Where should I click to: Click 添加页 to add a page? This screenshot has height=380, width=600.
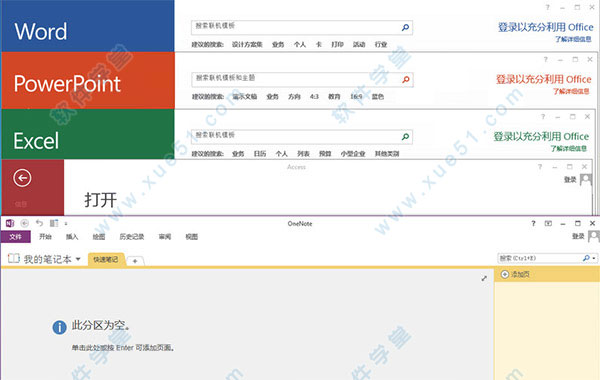click(x=515, y=274)
